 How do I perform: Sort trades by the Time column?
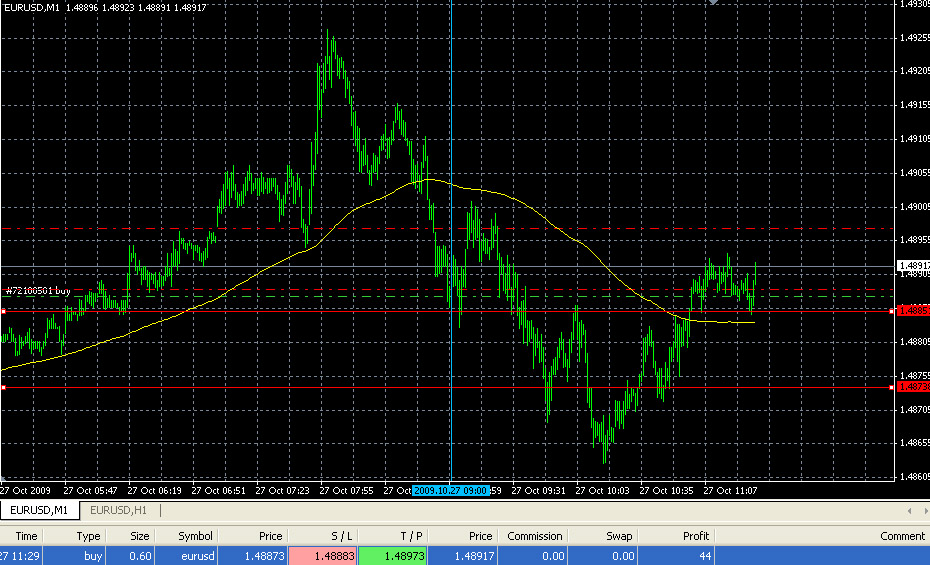point(26,536)
